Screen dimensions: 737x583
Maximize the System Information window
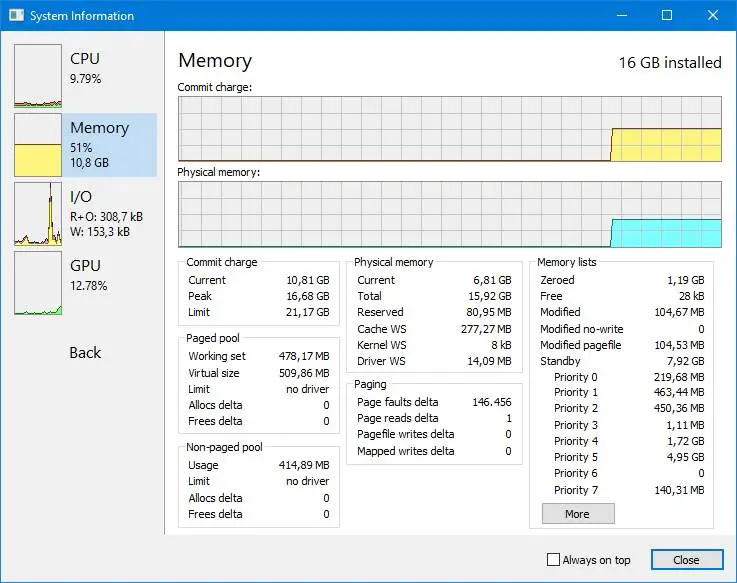pyautogui.click(x=667, y=15)
